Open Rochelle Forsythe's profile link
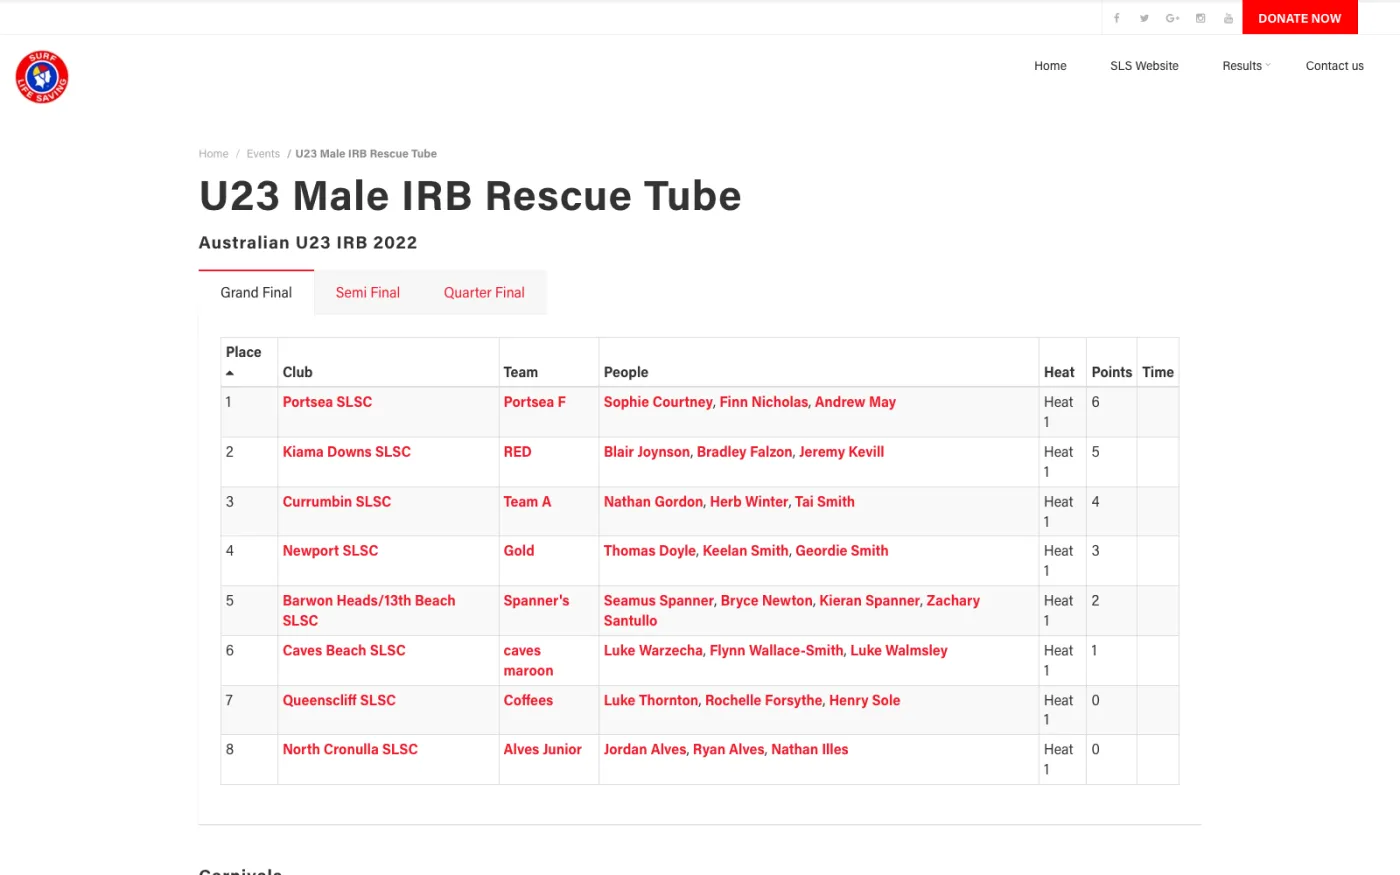The height and width of the screenshot is (875, 1400). tap(763, 701)
